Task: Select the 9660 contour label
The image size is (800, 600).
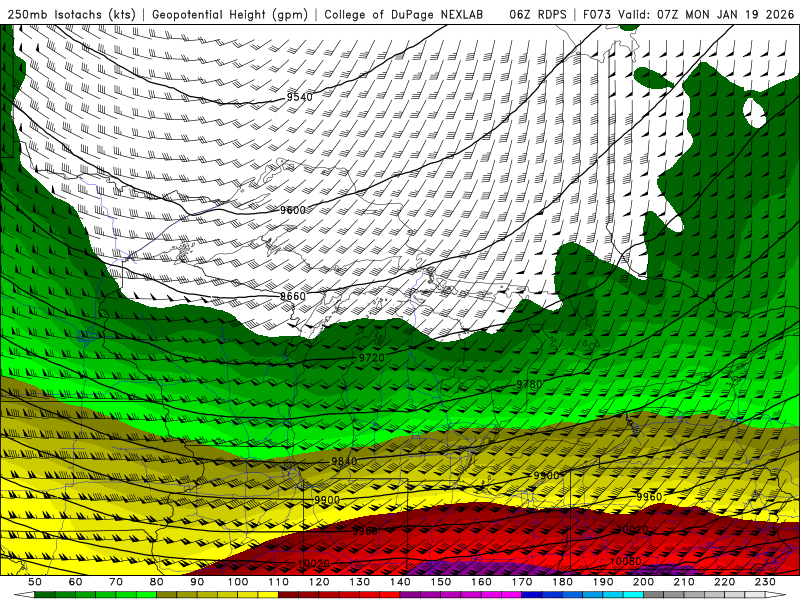Action: click(x=293, y=296)
